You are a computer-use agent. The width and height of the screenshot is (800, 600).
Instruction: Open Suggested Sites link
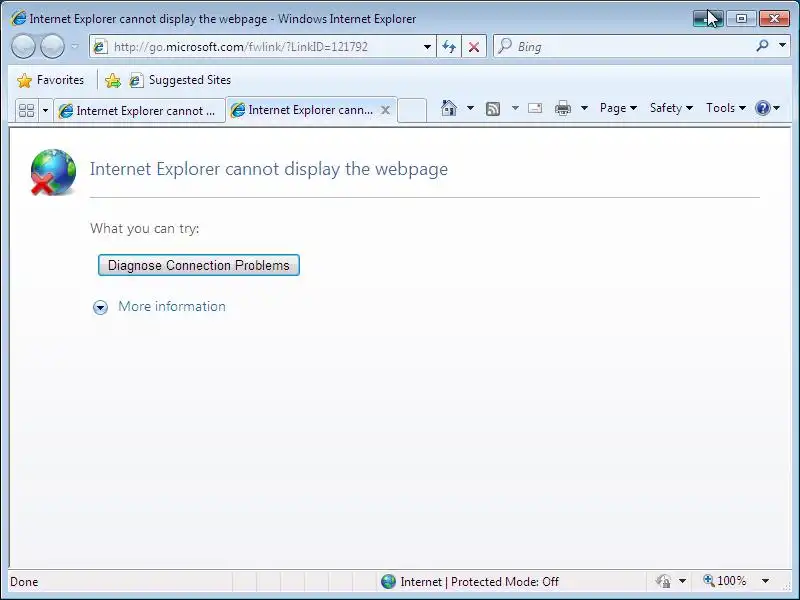coord(180,80)
